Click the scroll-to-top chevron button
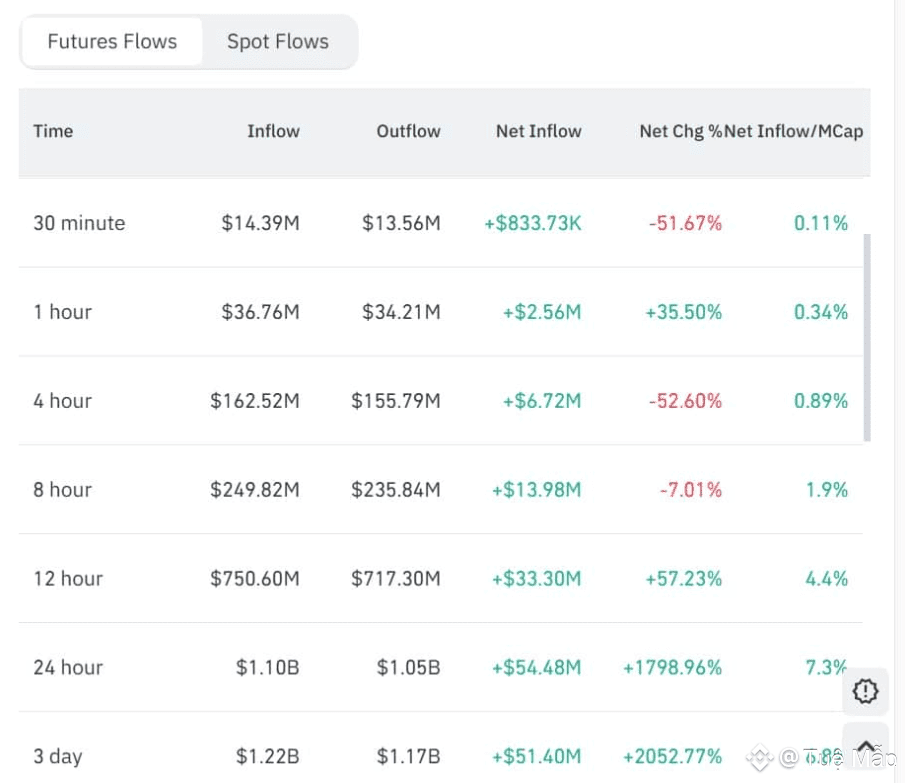This screenshot has width=905, height=783. (865, 744)
